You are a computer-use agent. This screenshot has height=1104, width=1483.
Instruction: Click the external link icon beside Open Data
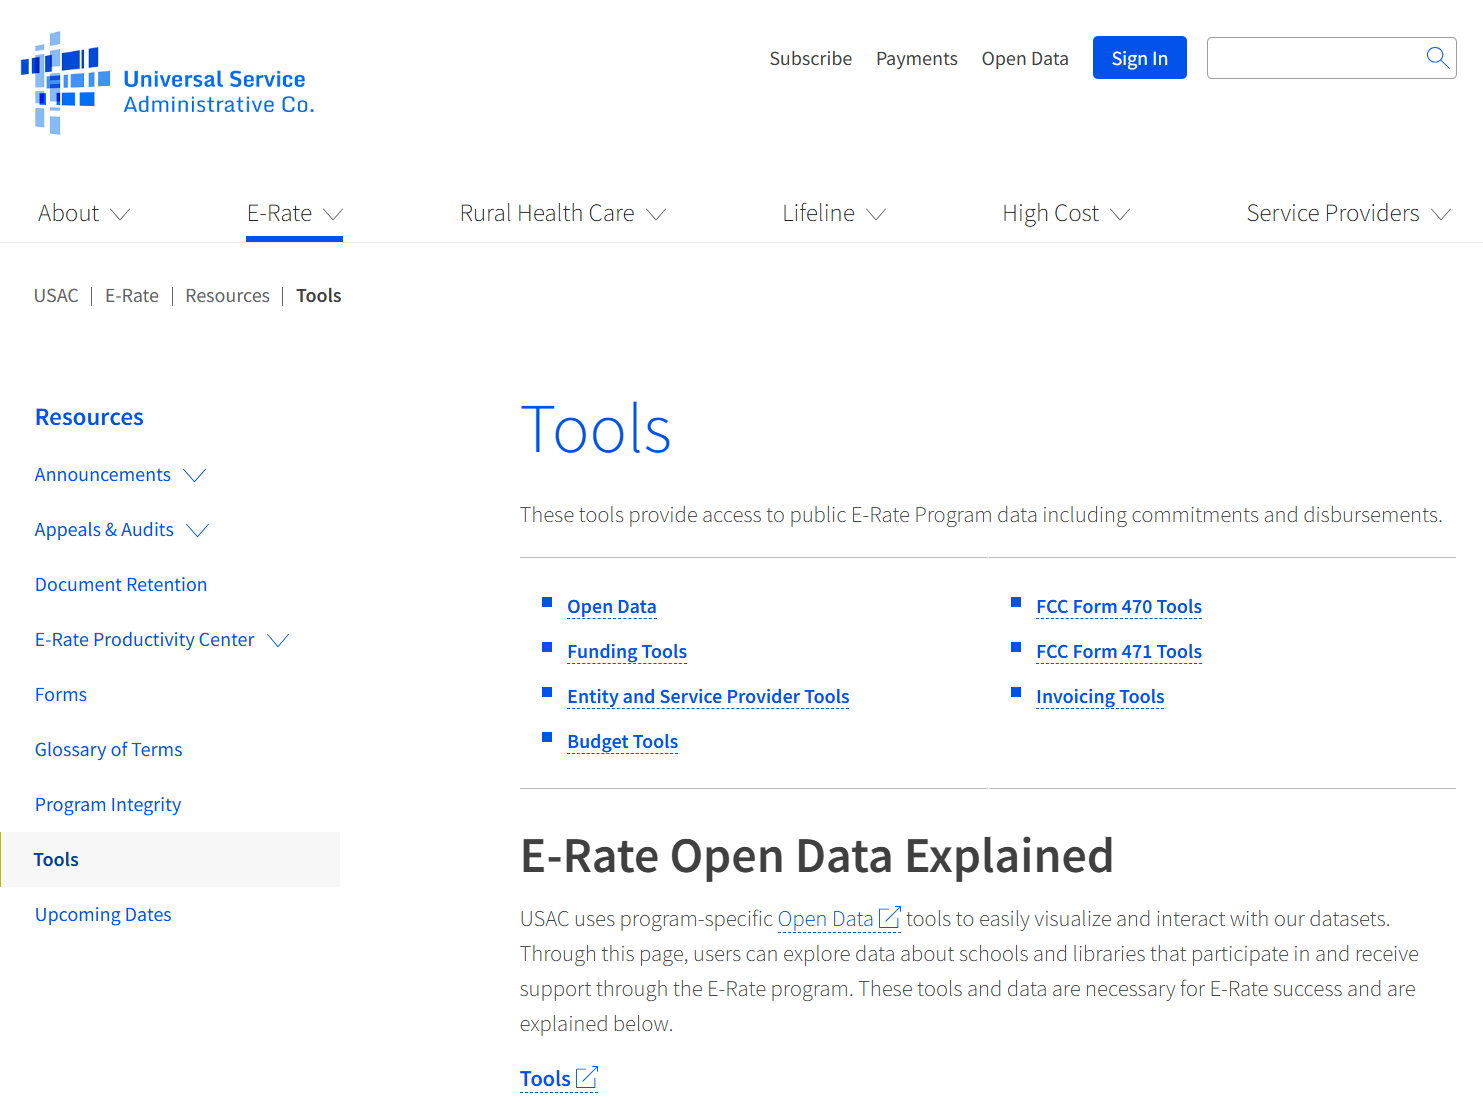pos(889,918)
